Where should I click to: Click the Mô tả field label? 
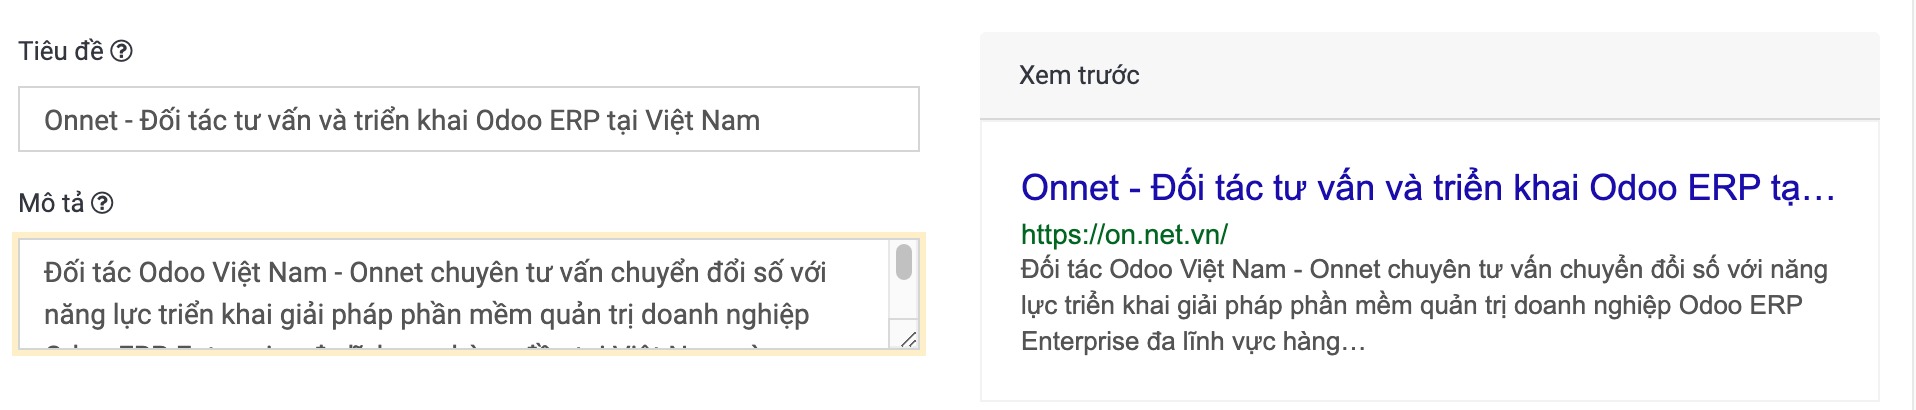point(51,203)
